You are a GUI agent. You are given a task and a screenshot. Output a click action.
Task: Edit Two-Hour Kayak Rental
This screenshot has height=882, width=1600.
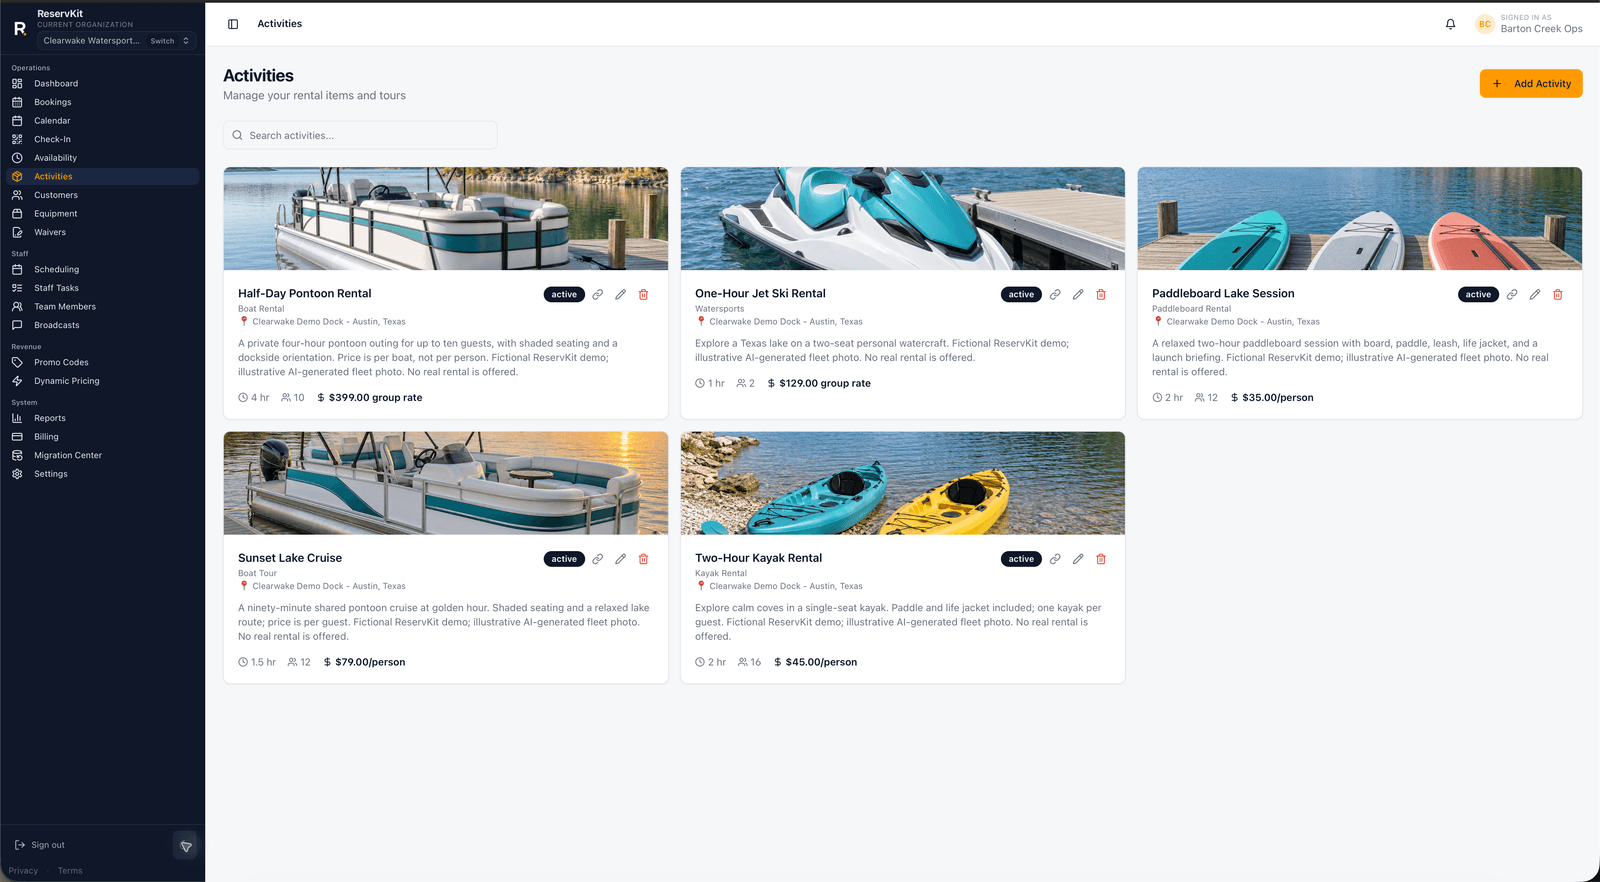(x=1078, y=559)
